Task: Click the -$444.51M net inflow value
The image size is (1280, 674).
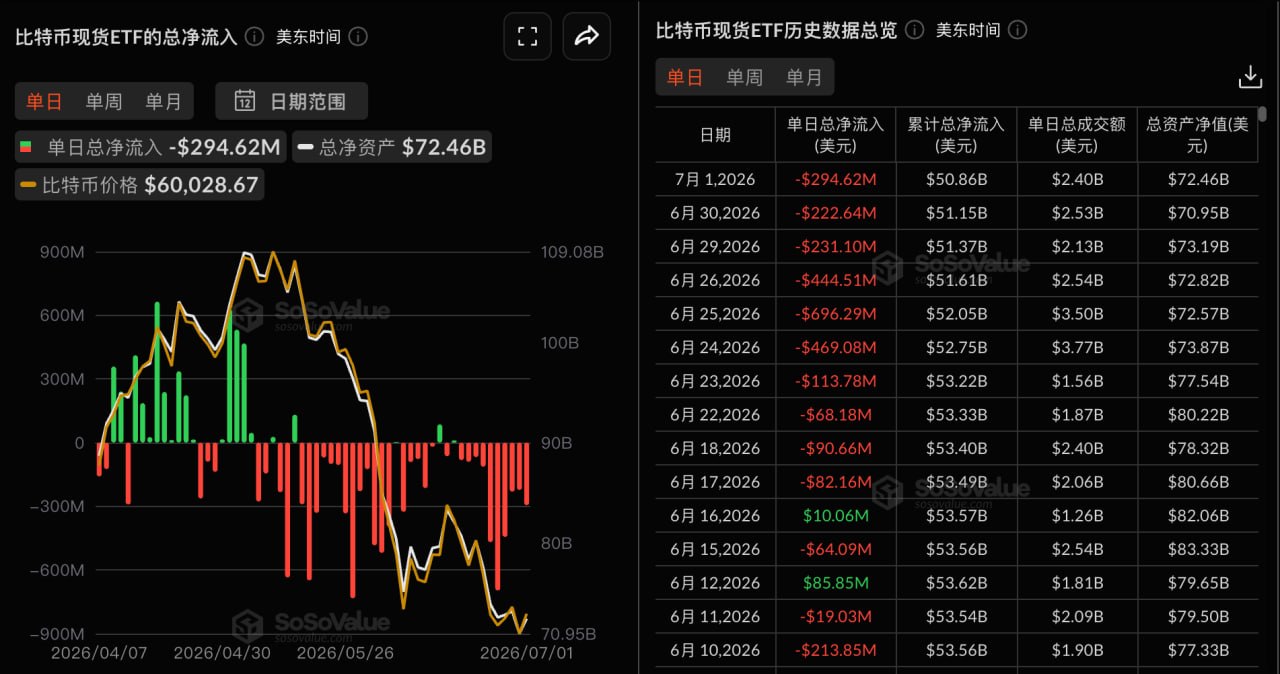Action: point(835,280)
